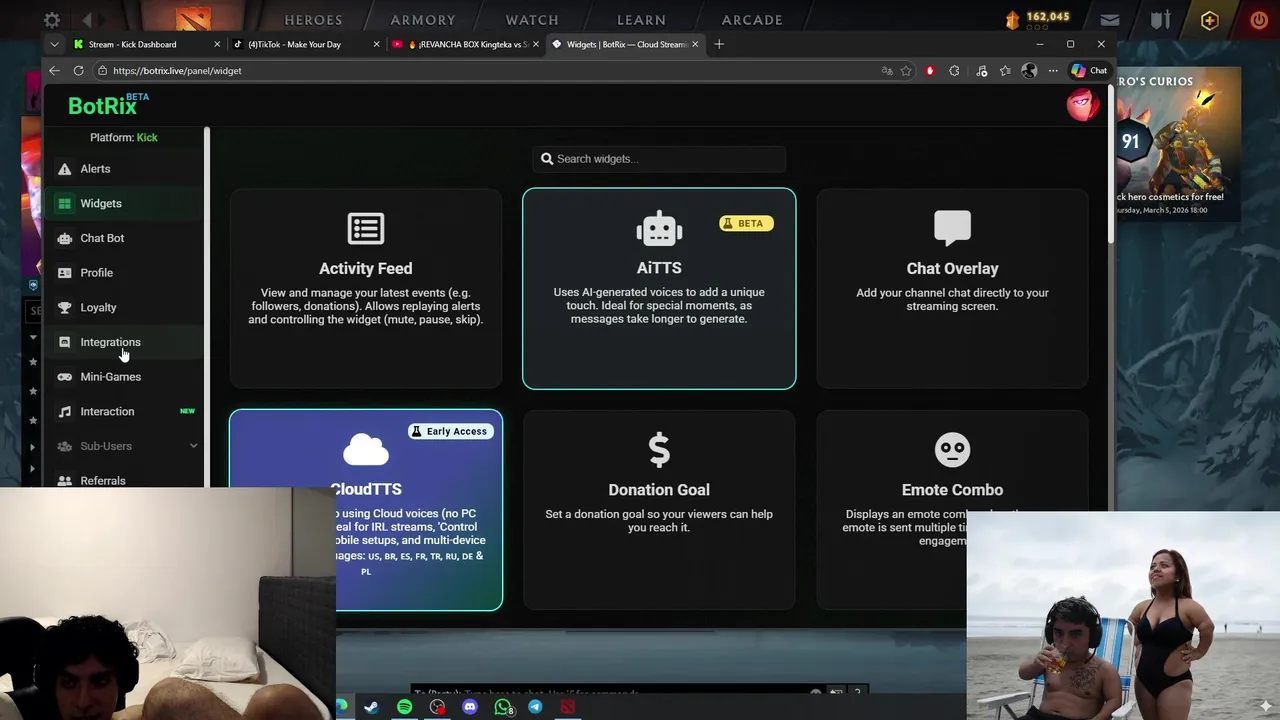Open browser extensions puzzle icon

pyautogui.click(x=954, y=71)
